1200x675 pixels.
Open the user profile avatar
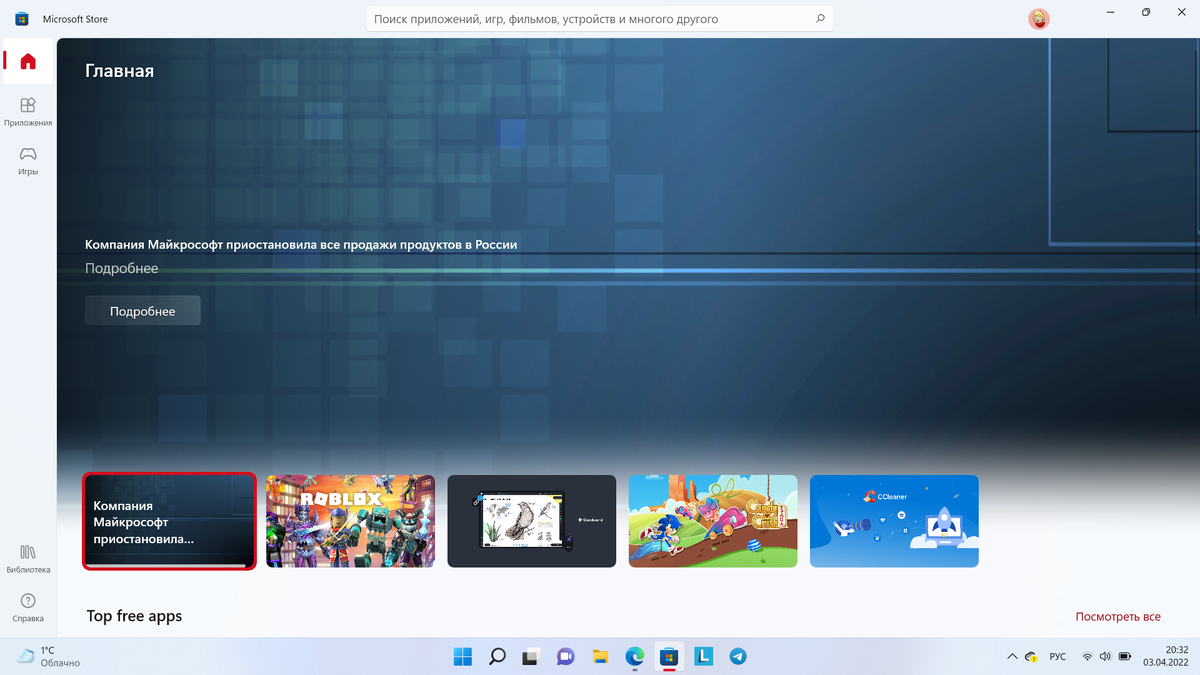[1039, 19]
